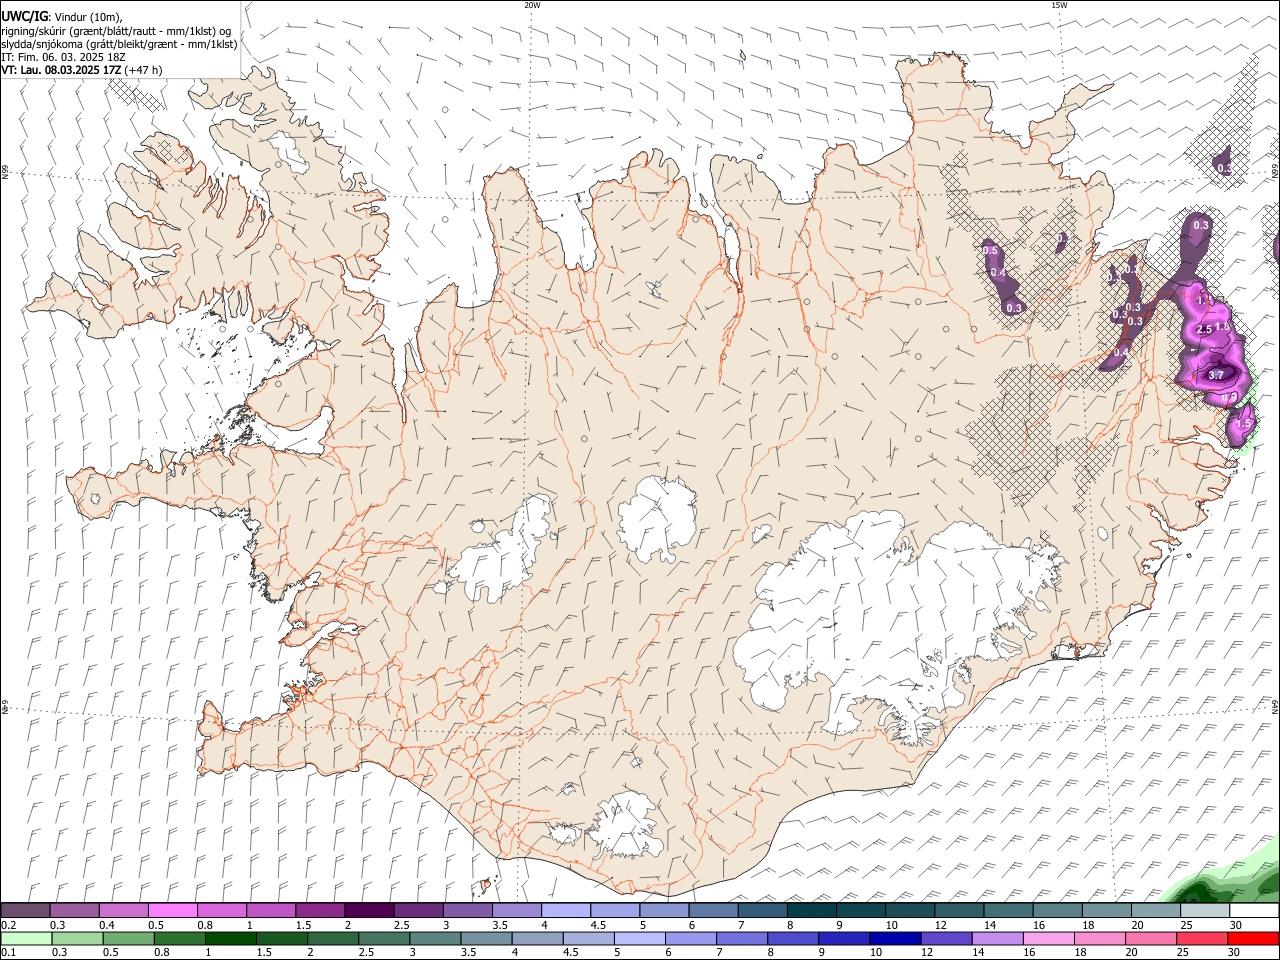The image size is (1280, 960).
Task: Click top-row swatch between 12 and 14
Action: (959, 911)
